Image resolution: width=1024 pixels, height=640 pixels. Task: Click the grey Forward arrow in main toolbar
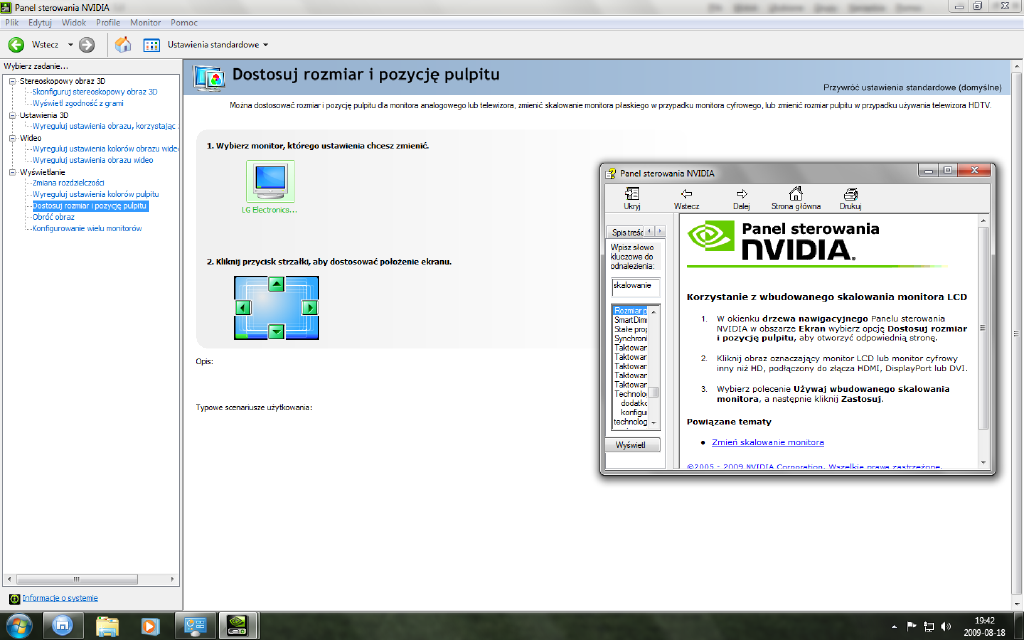point(87,44)
